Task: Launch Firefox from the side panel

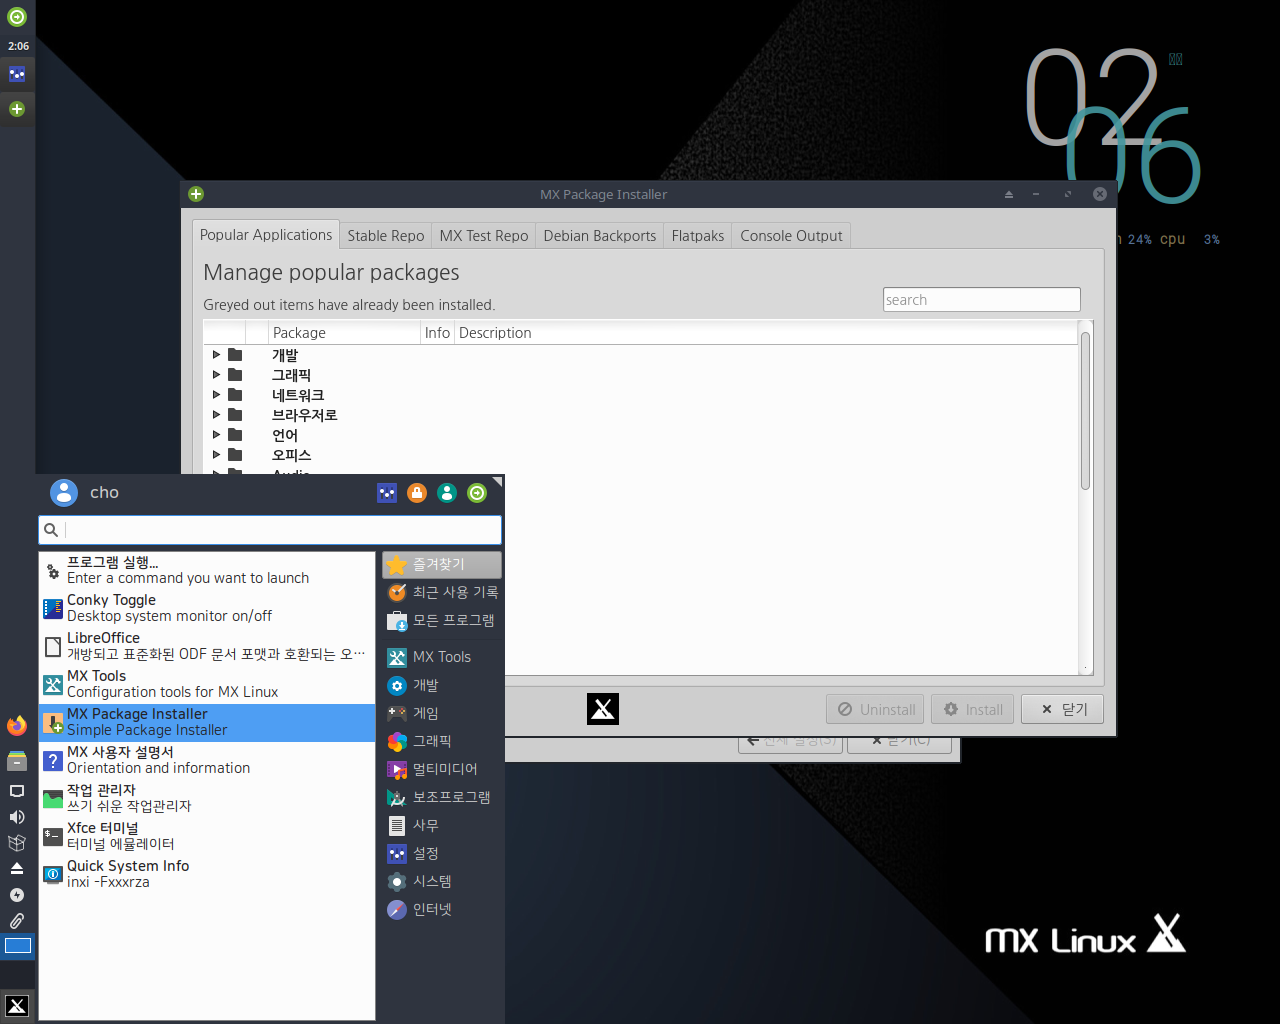Action: pos(17,726)
